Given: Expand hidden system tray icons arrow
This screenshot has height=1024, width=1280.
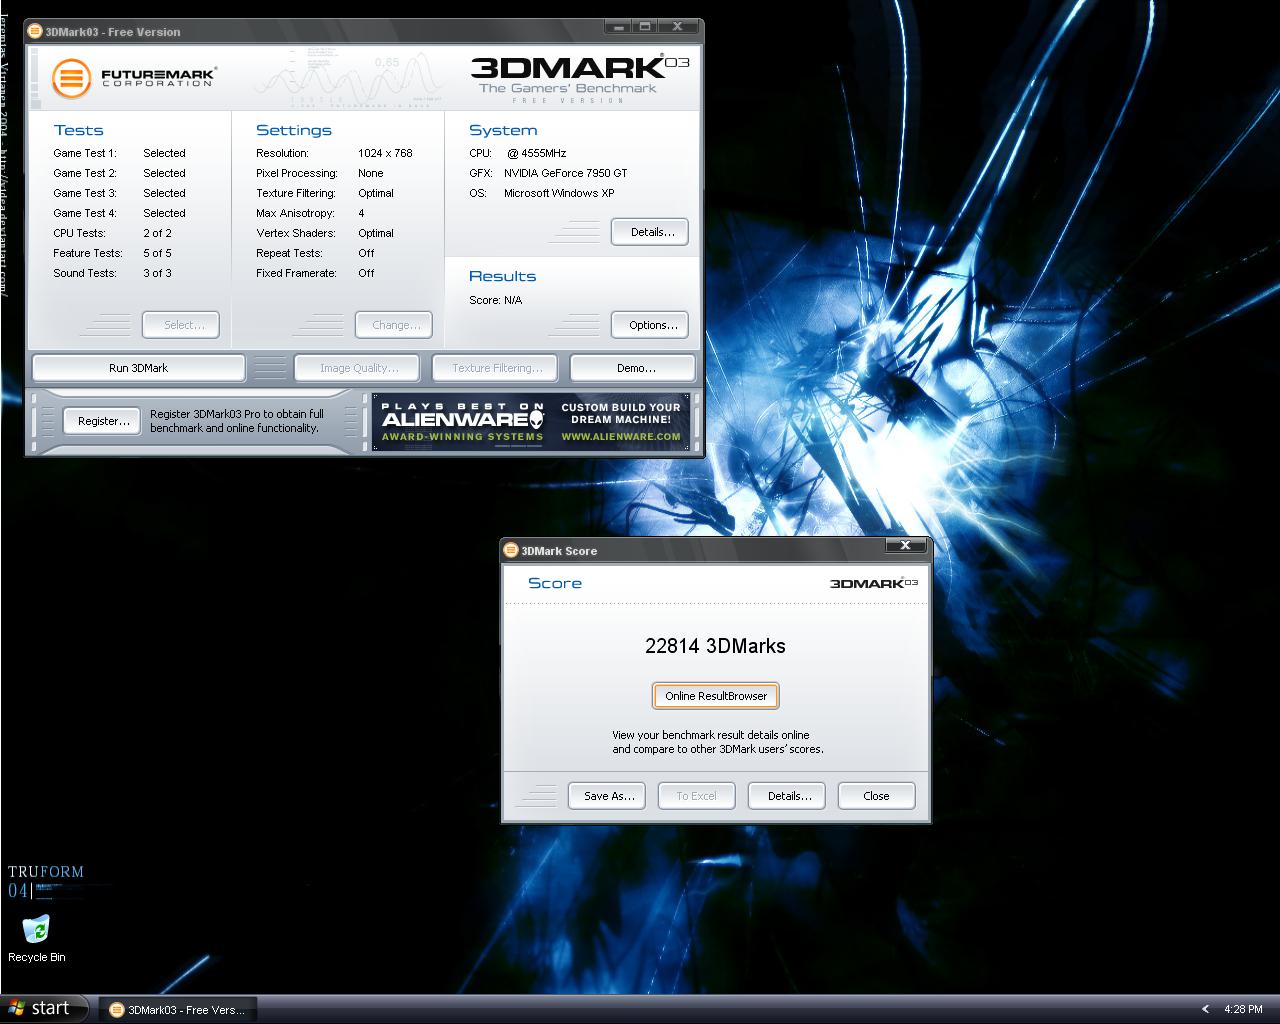Looking at the screenshot, I should click(1205, 1009).
